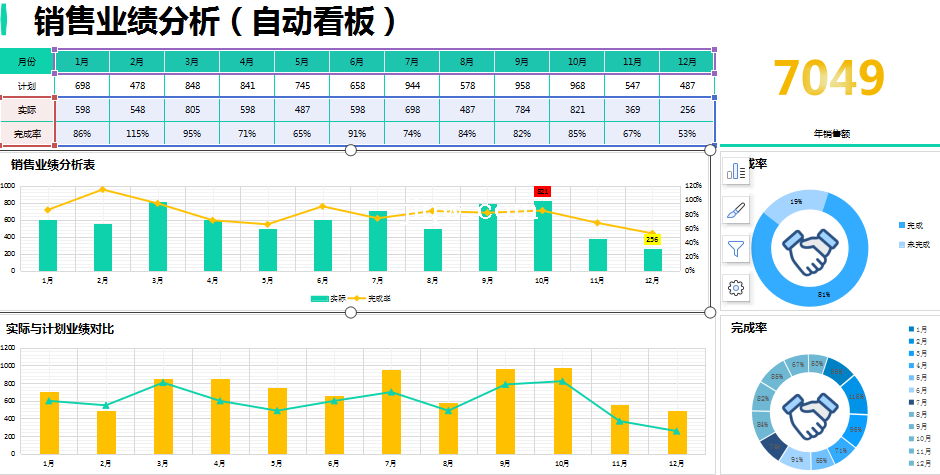This screenshot has height=475, width=940.
Task: Select the 7月 legend entry in donut chart
Action: point(920,402)
